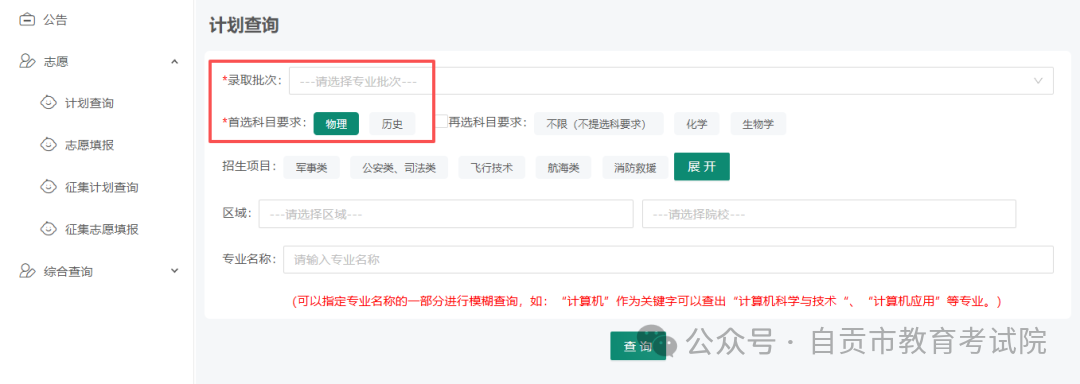Select the 公安类、司法类 enrollment project
This screenshot has height=384, width=1080.
pyautogui.click(x=399, y=167)
